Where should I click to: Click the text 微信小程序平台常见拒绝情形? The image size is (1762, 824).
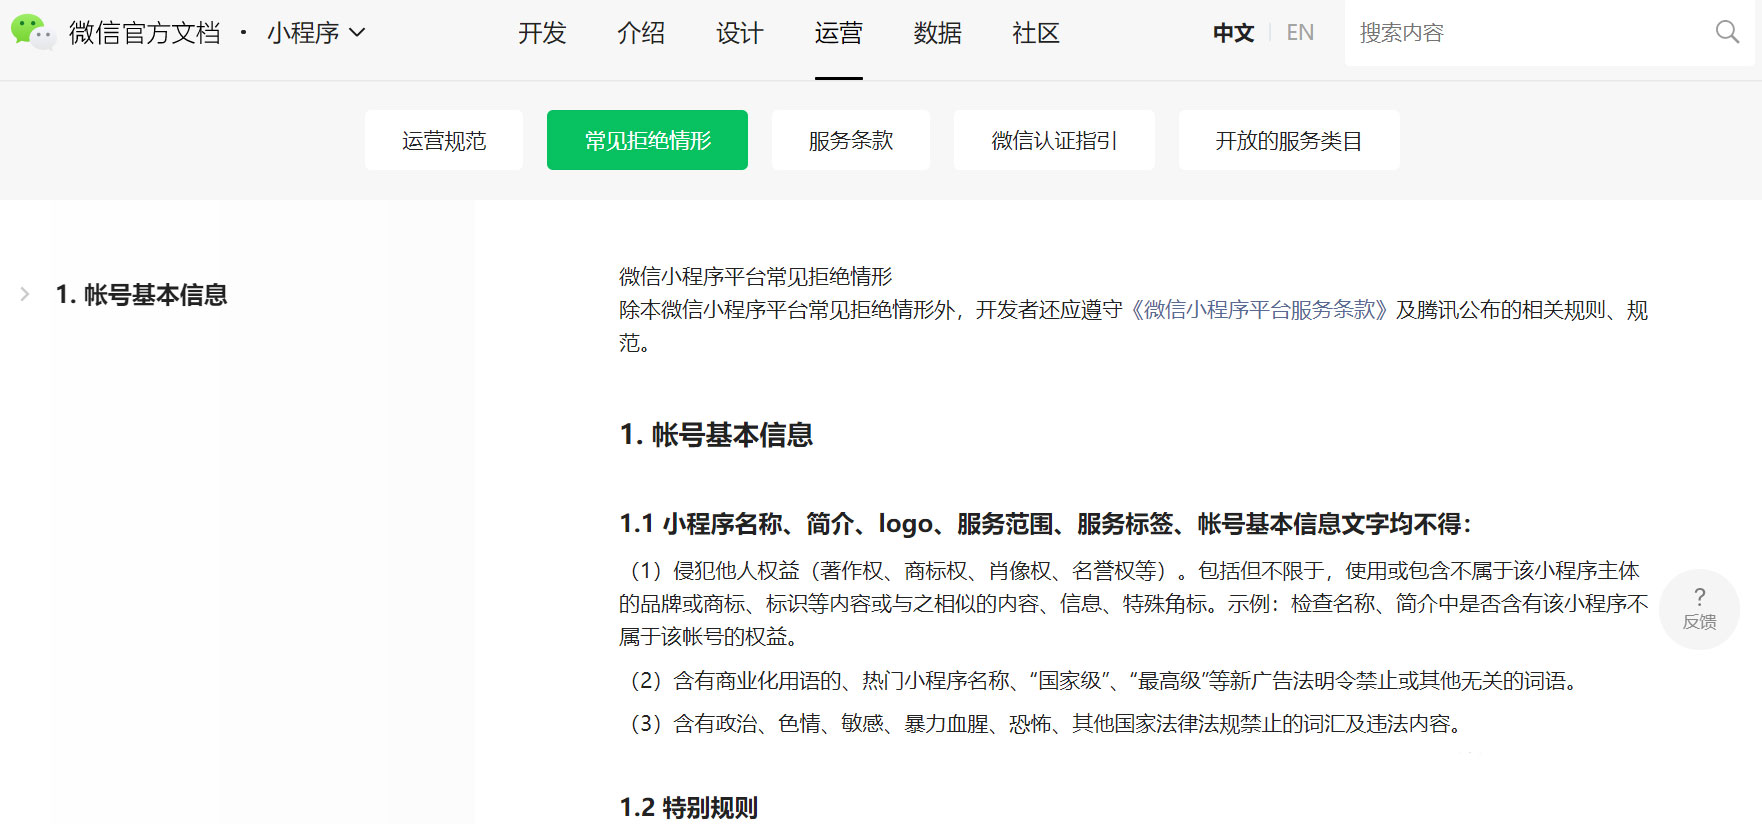pos(755,276)
